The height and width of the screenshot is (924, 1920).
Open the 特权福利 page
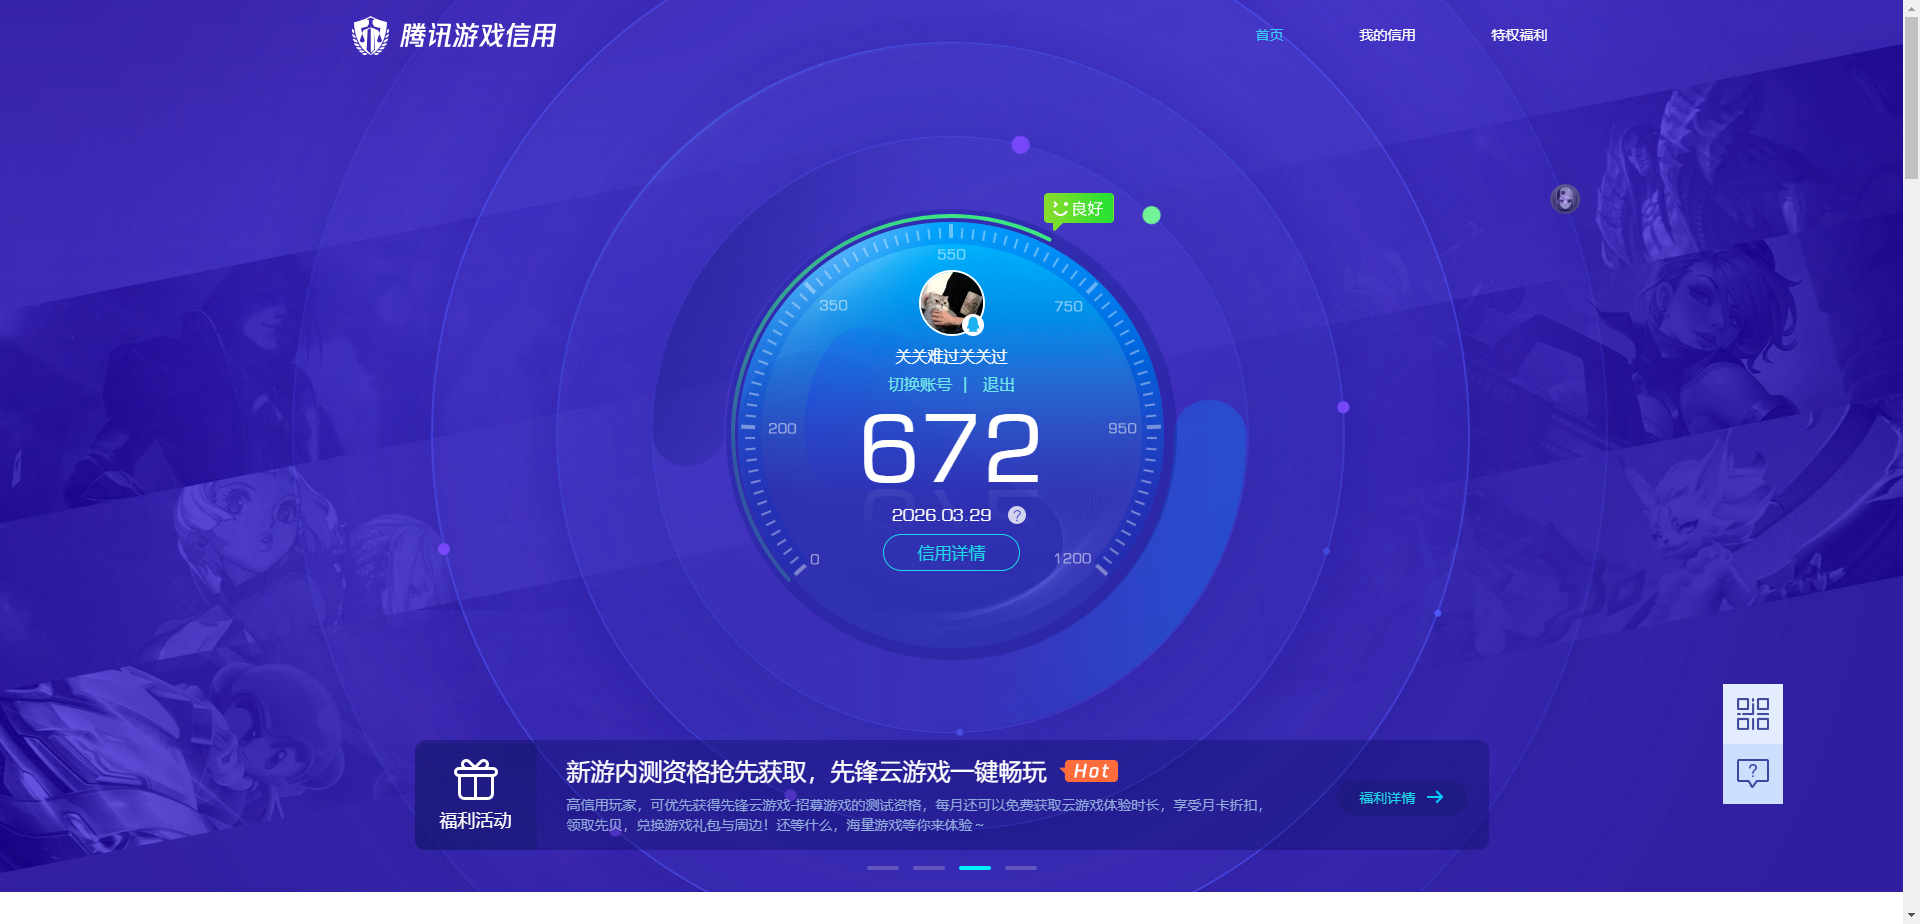click(1518, 35)
